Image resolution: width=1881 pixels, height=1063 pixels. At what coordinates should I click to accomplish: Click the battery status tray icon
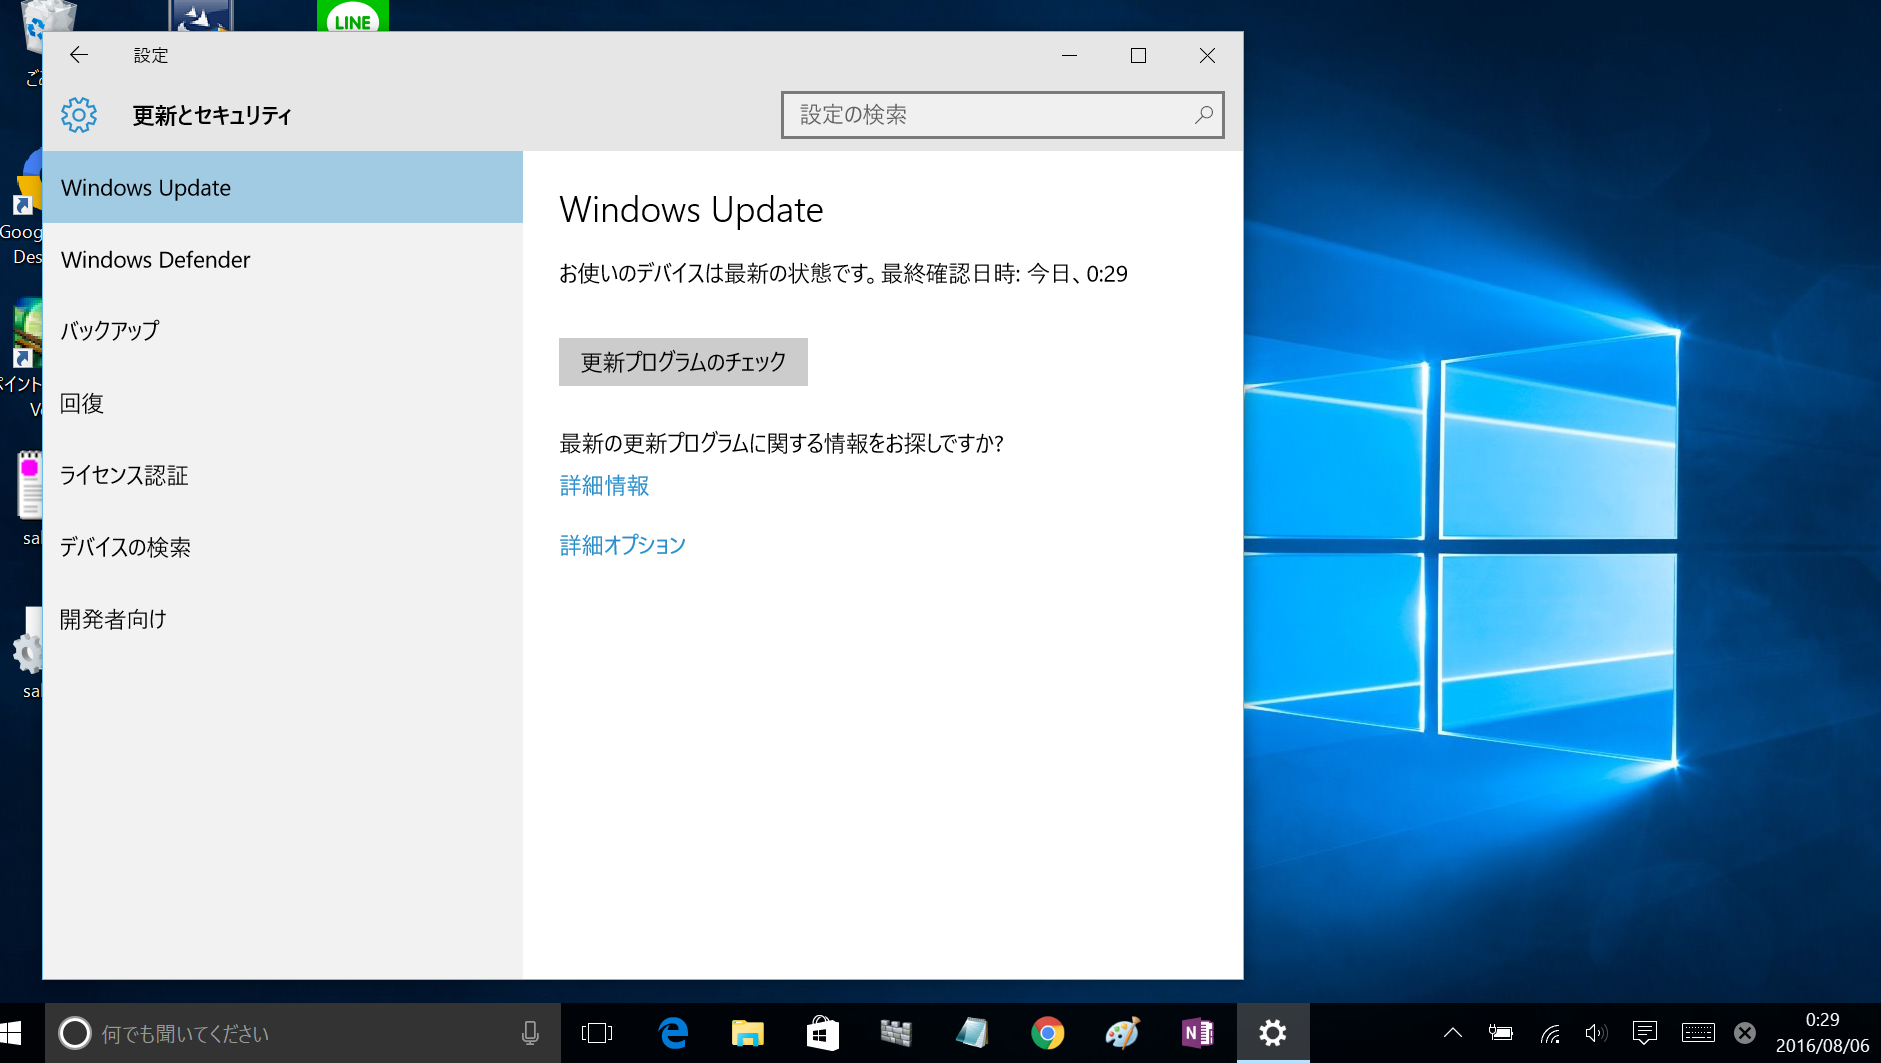(1500, 1033)
